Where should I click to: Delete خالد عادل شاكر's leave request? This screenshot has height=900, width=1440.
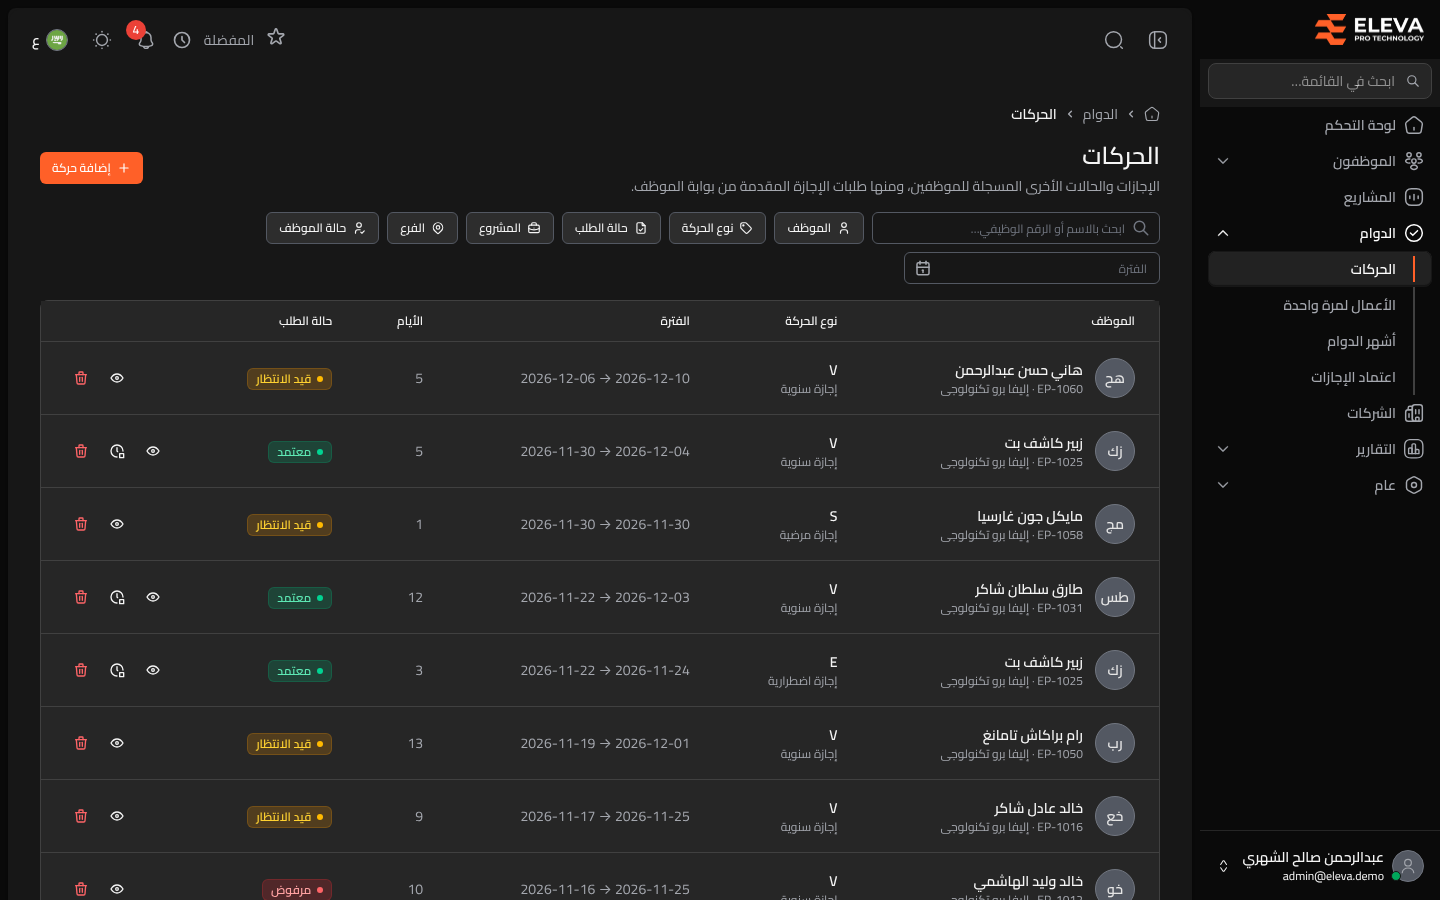click(x=81, y=816)
